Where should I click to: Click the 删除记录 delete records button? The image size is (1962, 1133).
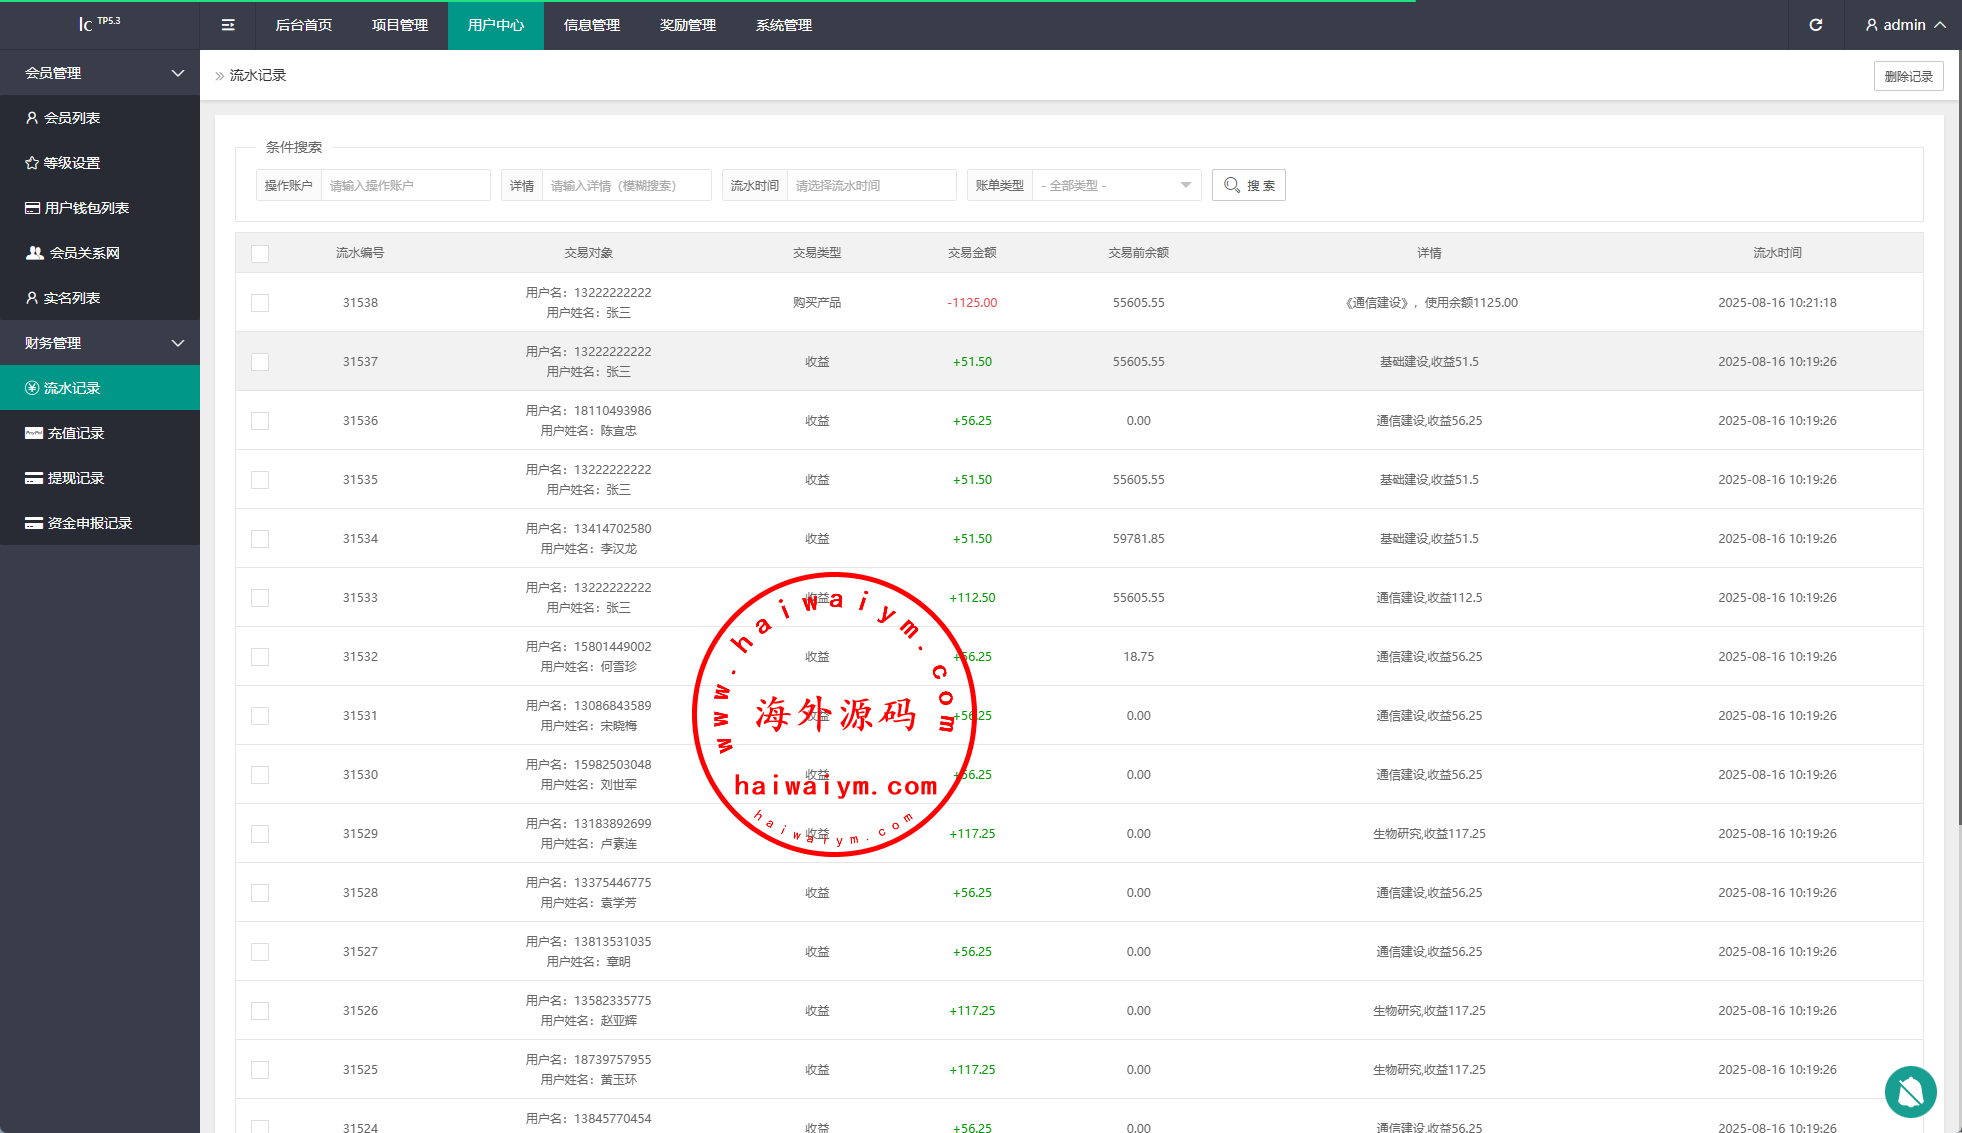pos(1907,76)
